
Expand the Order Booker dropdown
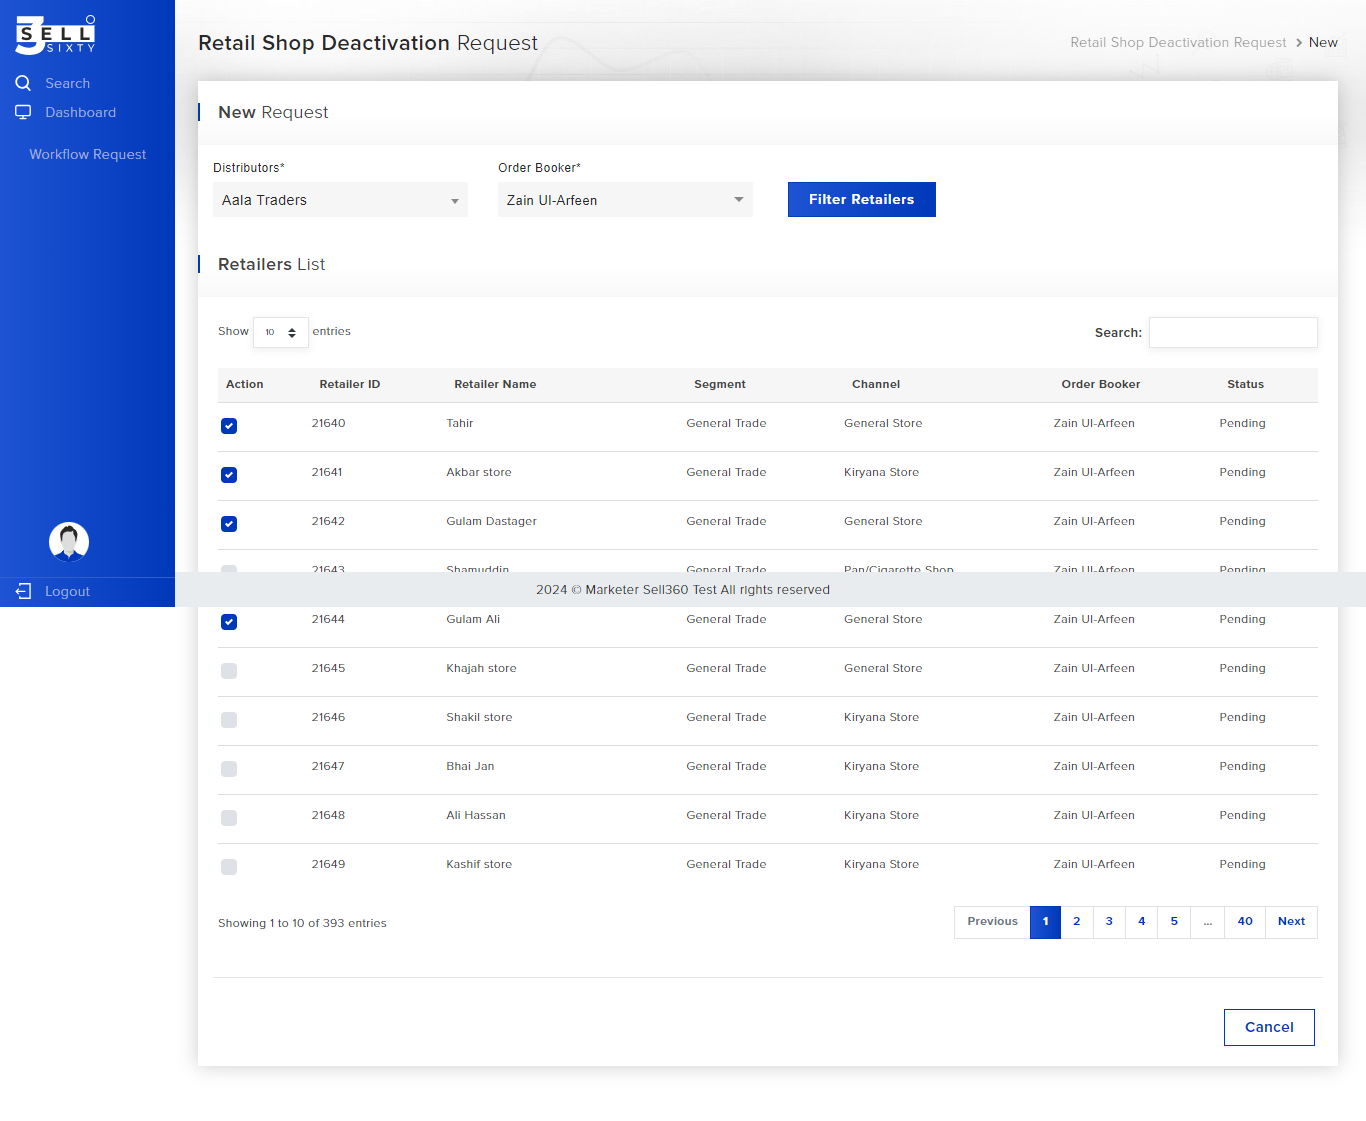(625, 200)
